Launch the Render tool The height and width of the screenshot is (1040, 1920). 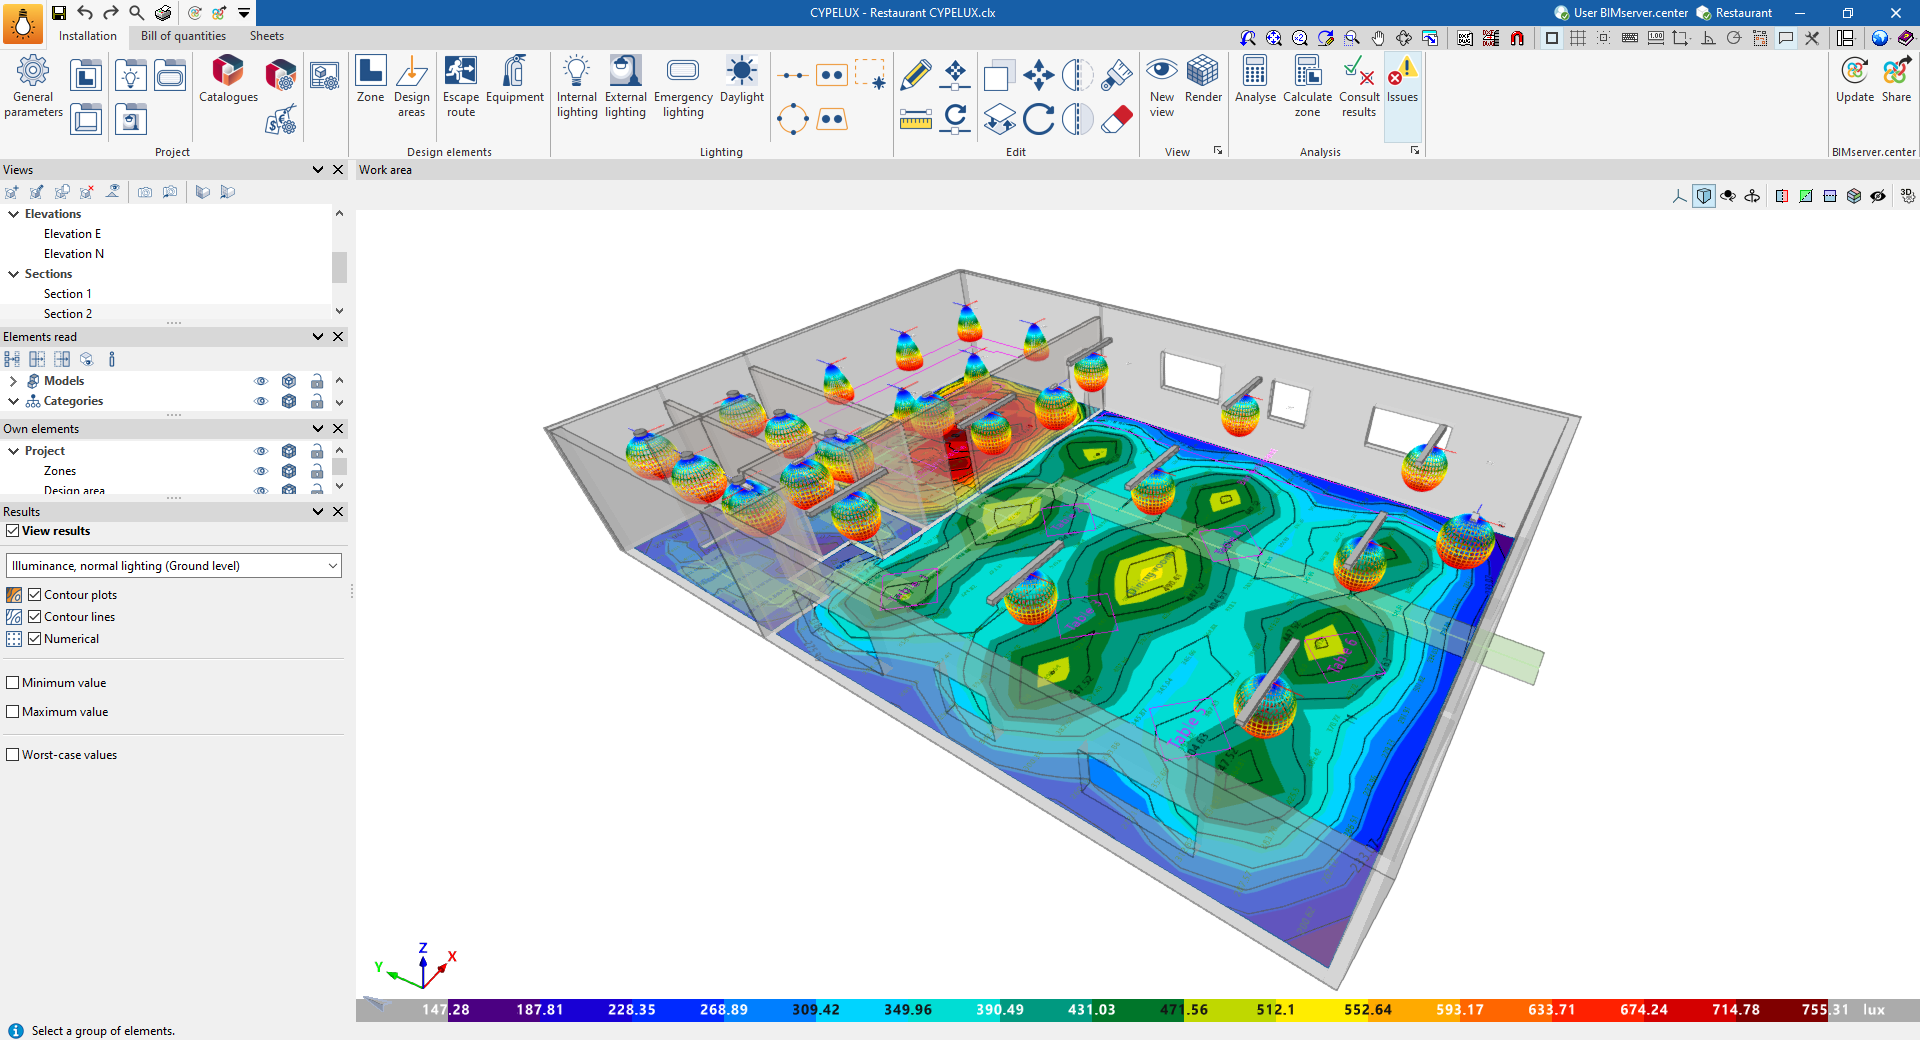1203,80
